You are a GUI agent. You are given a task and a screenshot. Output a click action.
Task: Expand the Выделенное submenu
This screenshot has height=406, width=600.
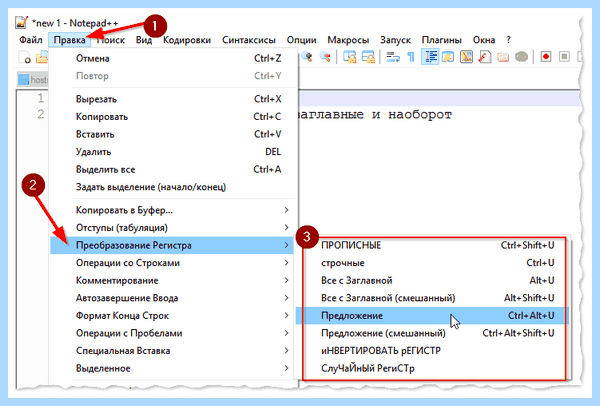[x=174, y=368]
